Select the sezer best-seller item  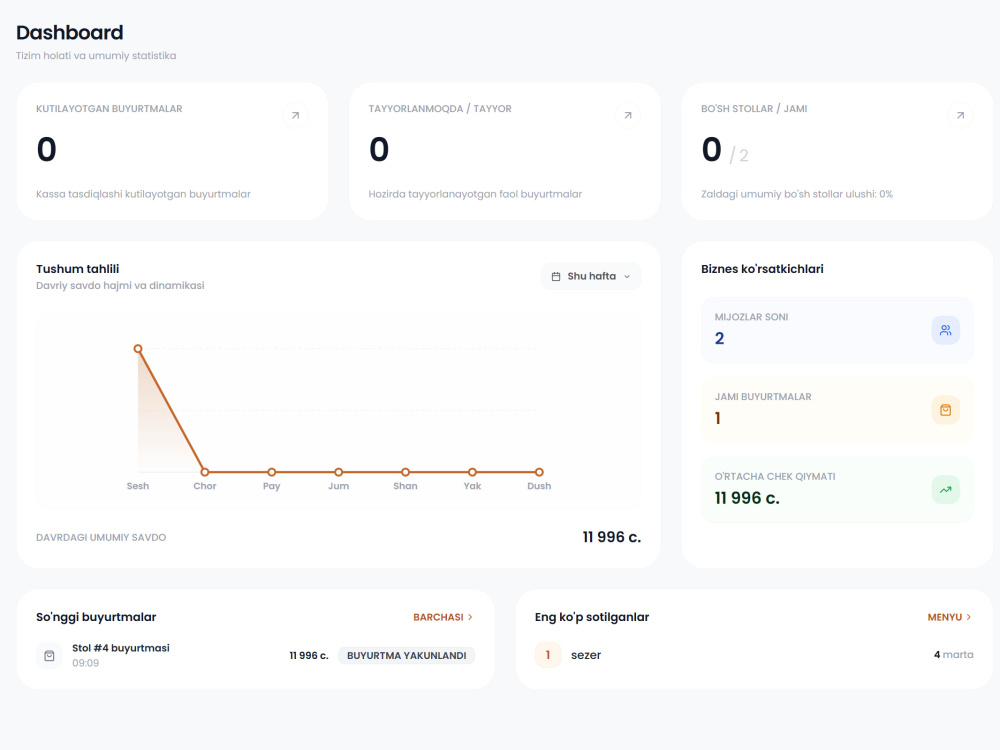[x=754, y=655]
